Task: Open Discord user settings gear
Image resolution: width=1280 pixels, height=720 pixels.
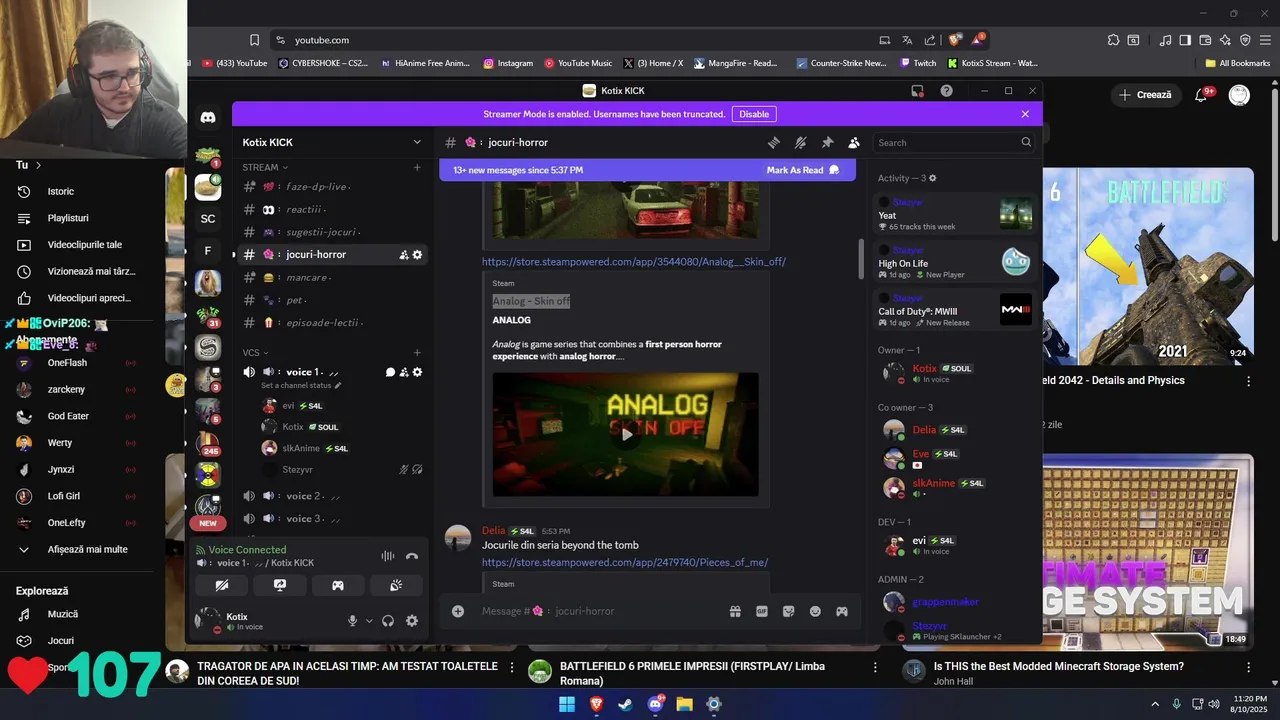Action: (x=411, y=621)
